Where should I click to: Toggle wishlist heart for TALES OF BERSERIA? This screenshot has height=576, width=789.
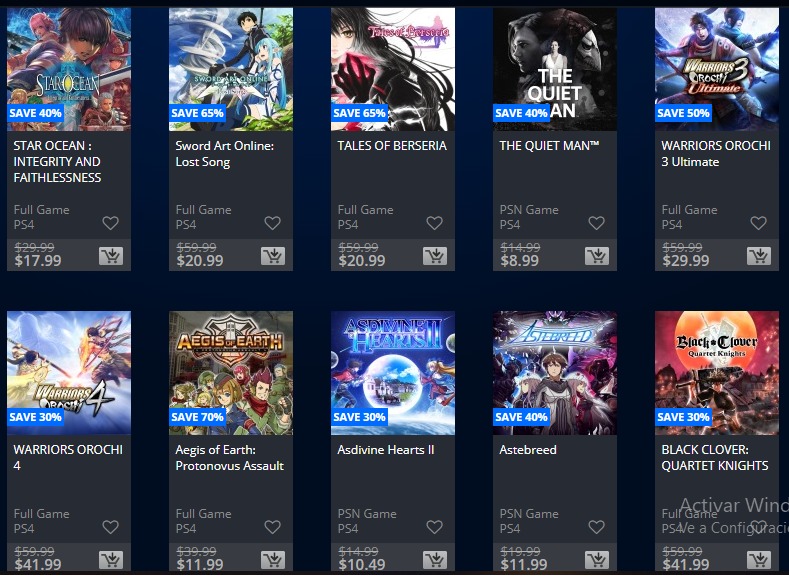point(435,223)
